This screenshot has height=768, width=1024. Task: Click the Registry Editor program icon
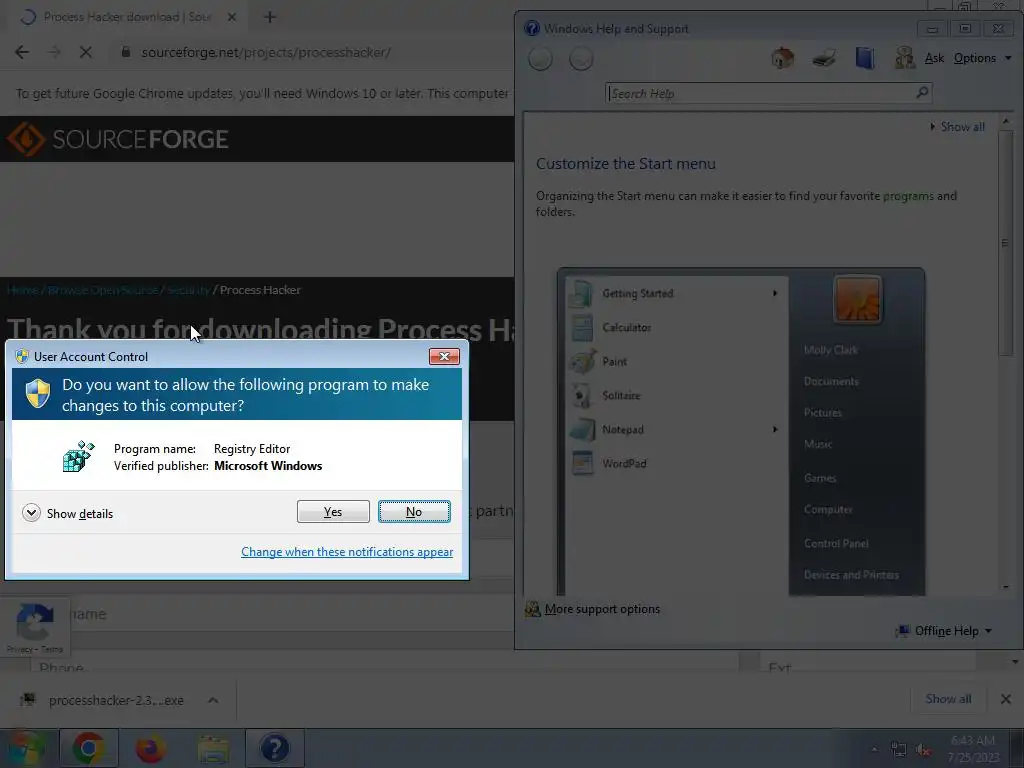[78, 456]
